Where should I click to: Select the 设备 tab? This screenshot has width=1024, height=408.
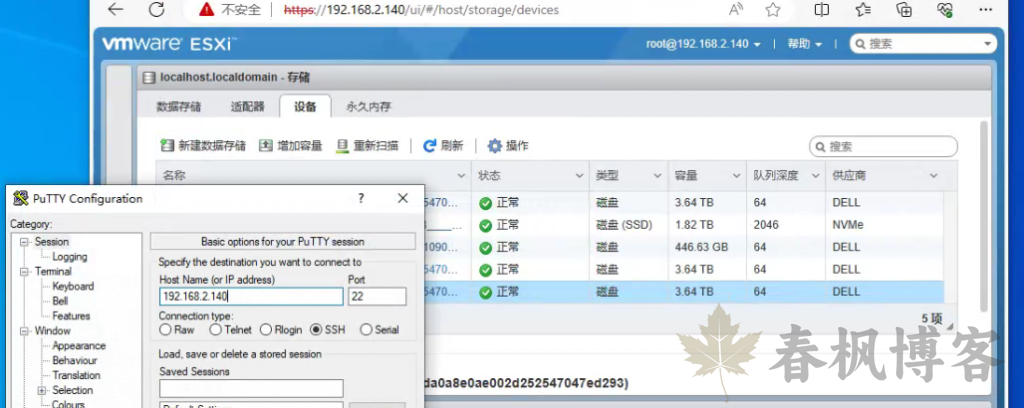pyautogui.click(x=305, y=107)
